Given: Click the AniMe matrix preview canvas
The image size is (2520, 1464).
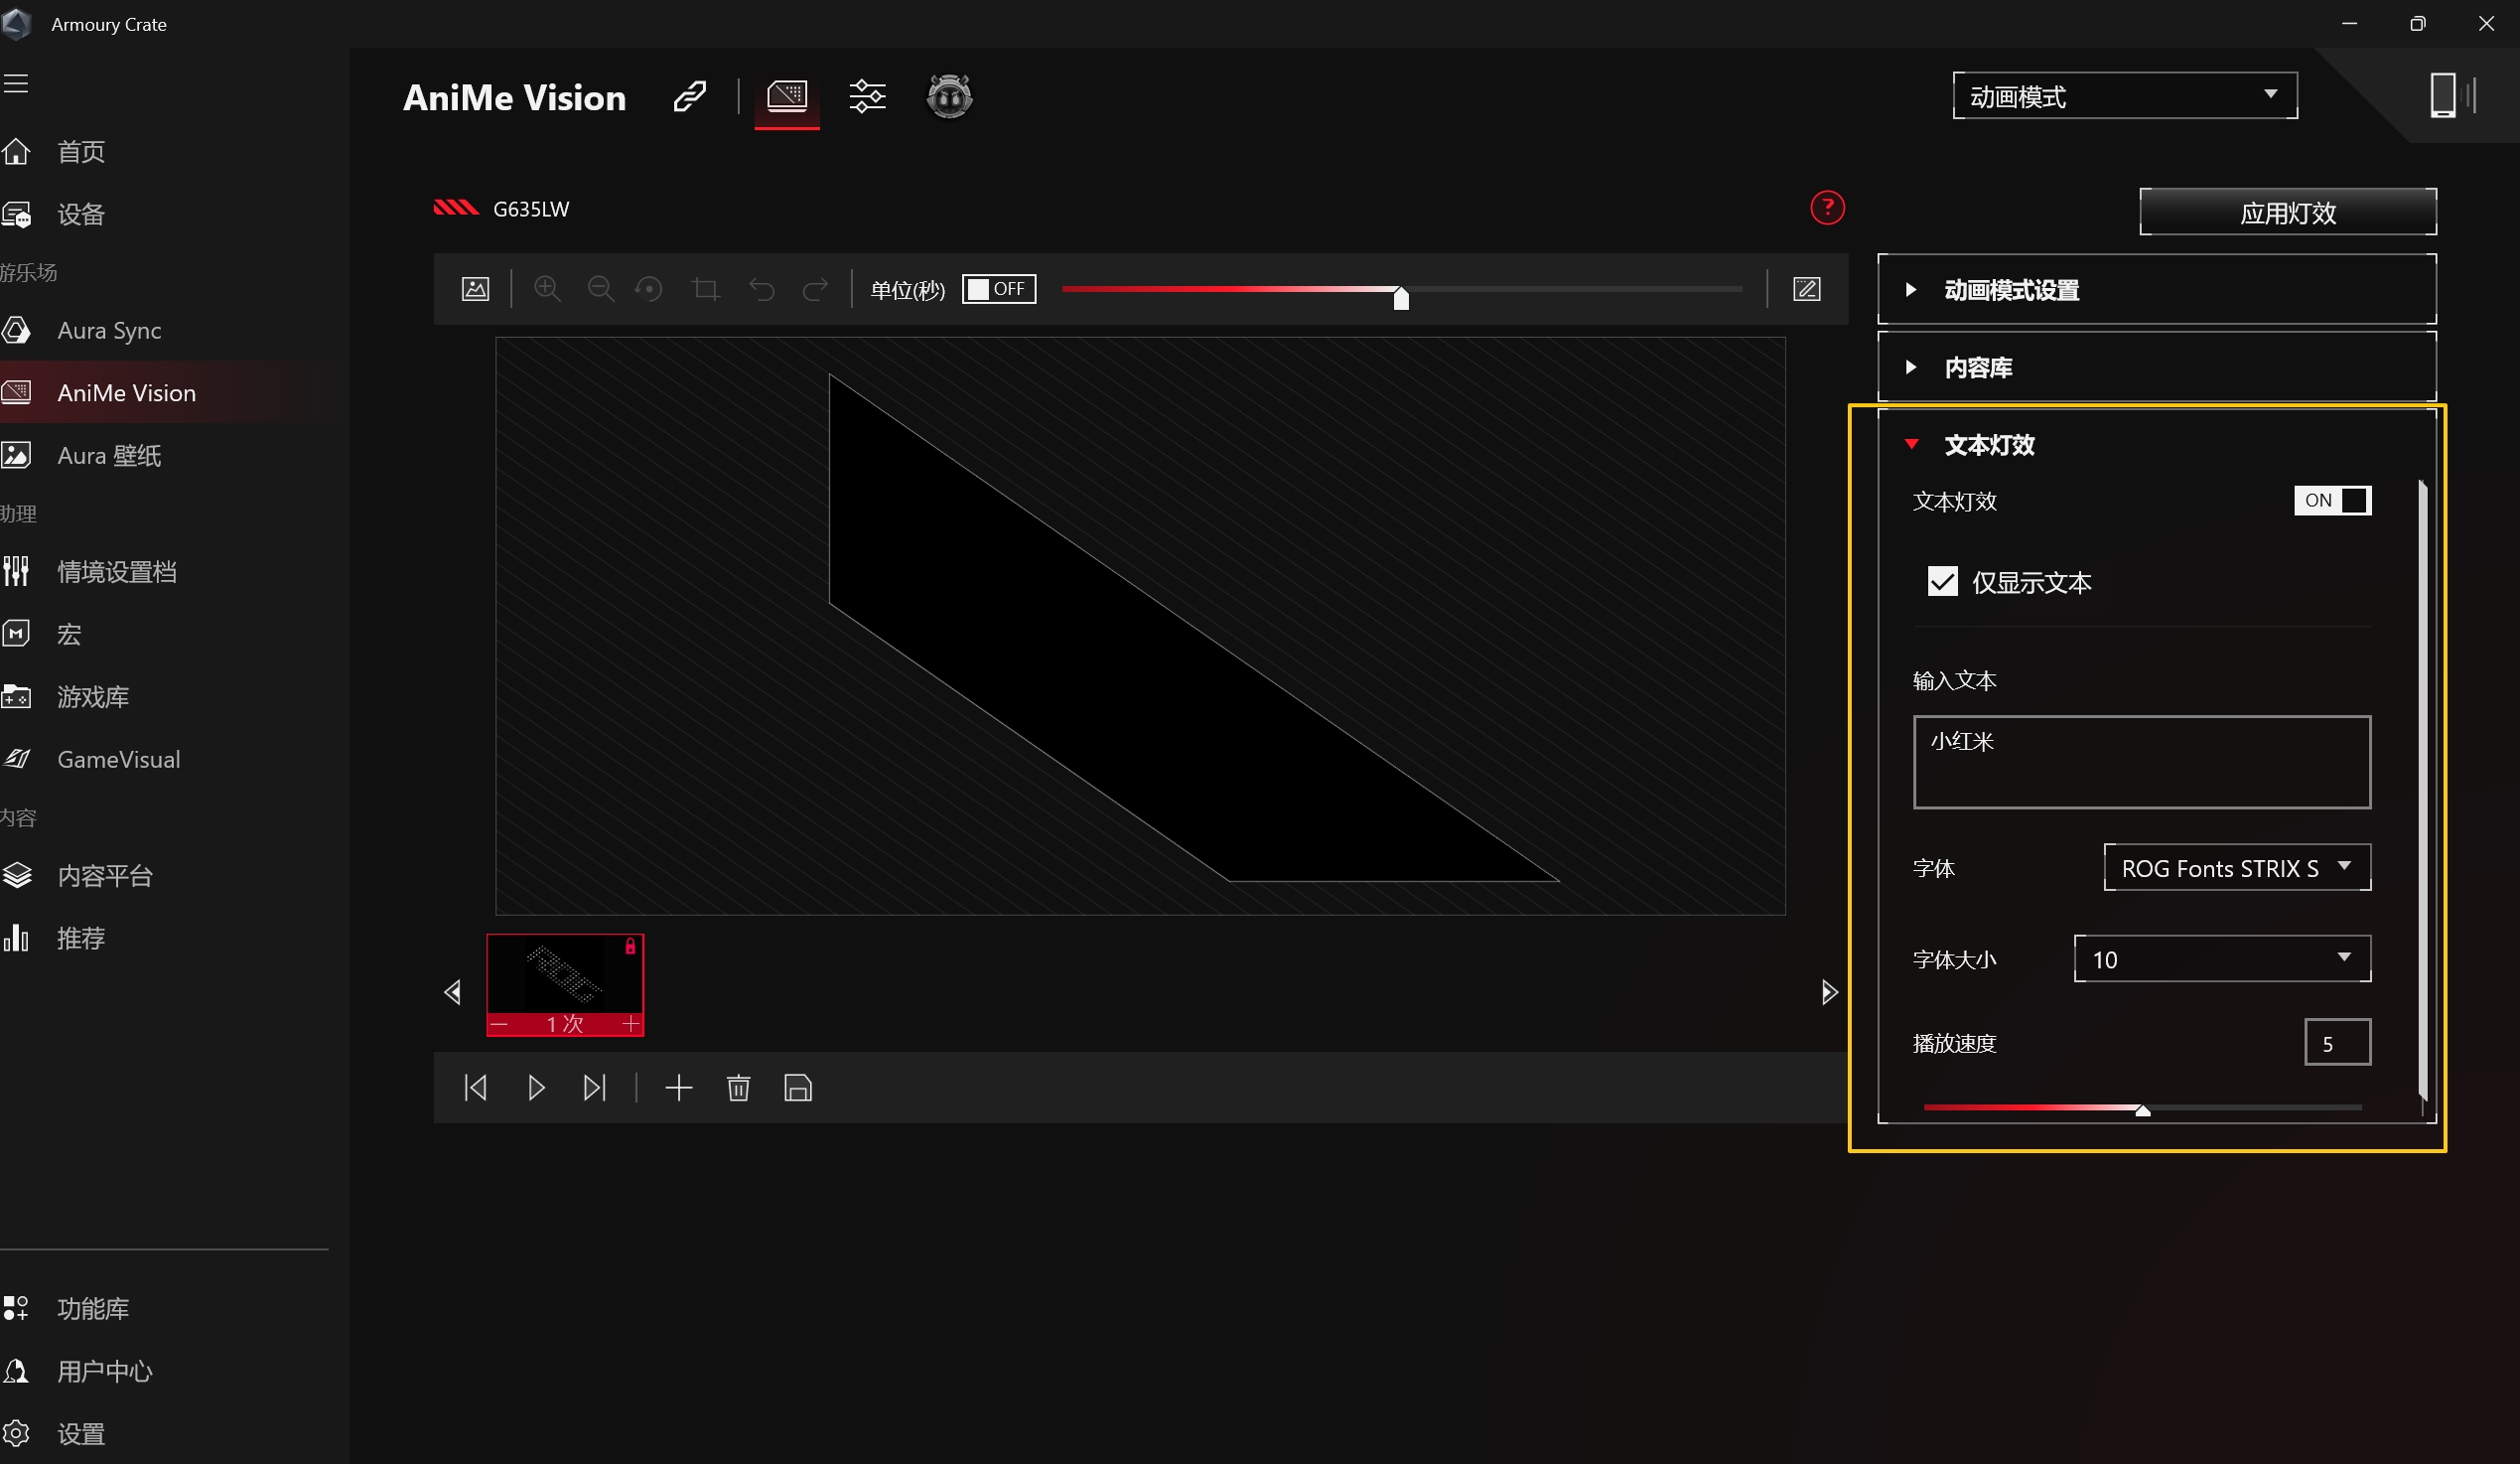Looking at the screenshot, I should pos(1140,626).
